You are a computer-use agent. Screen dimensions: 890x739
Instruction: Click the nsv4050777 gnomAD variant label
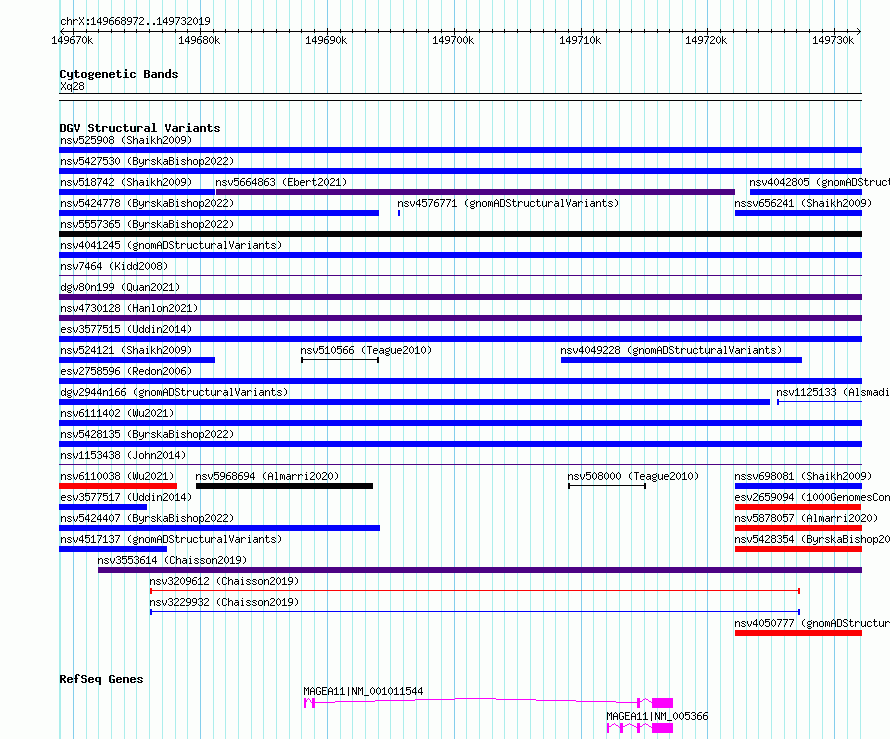click(812, 623)
